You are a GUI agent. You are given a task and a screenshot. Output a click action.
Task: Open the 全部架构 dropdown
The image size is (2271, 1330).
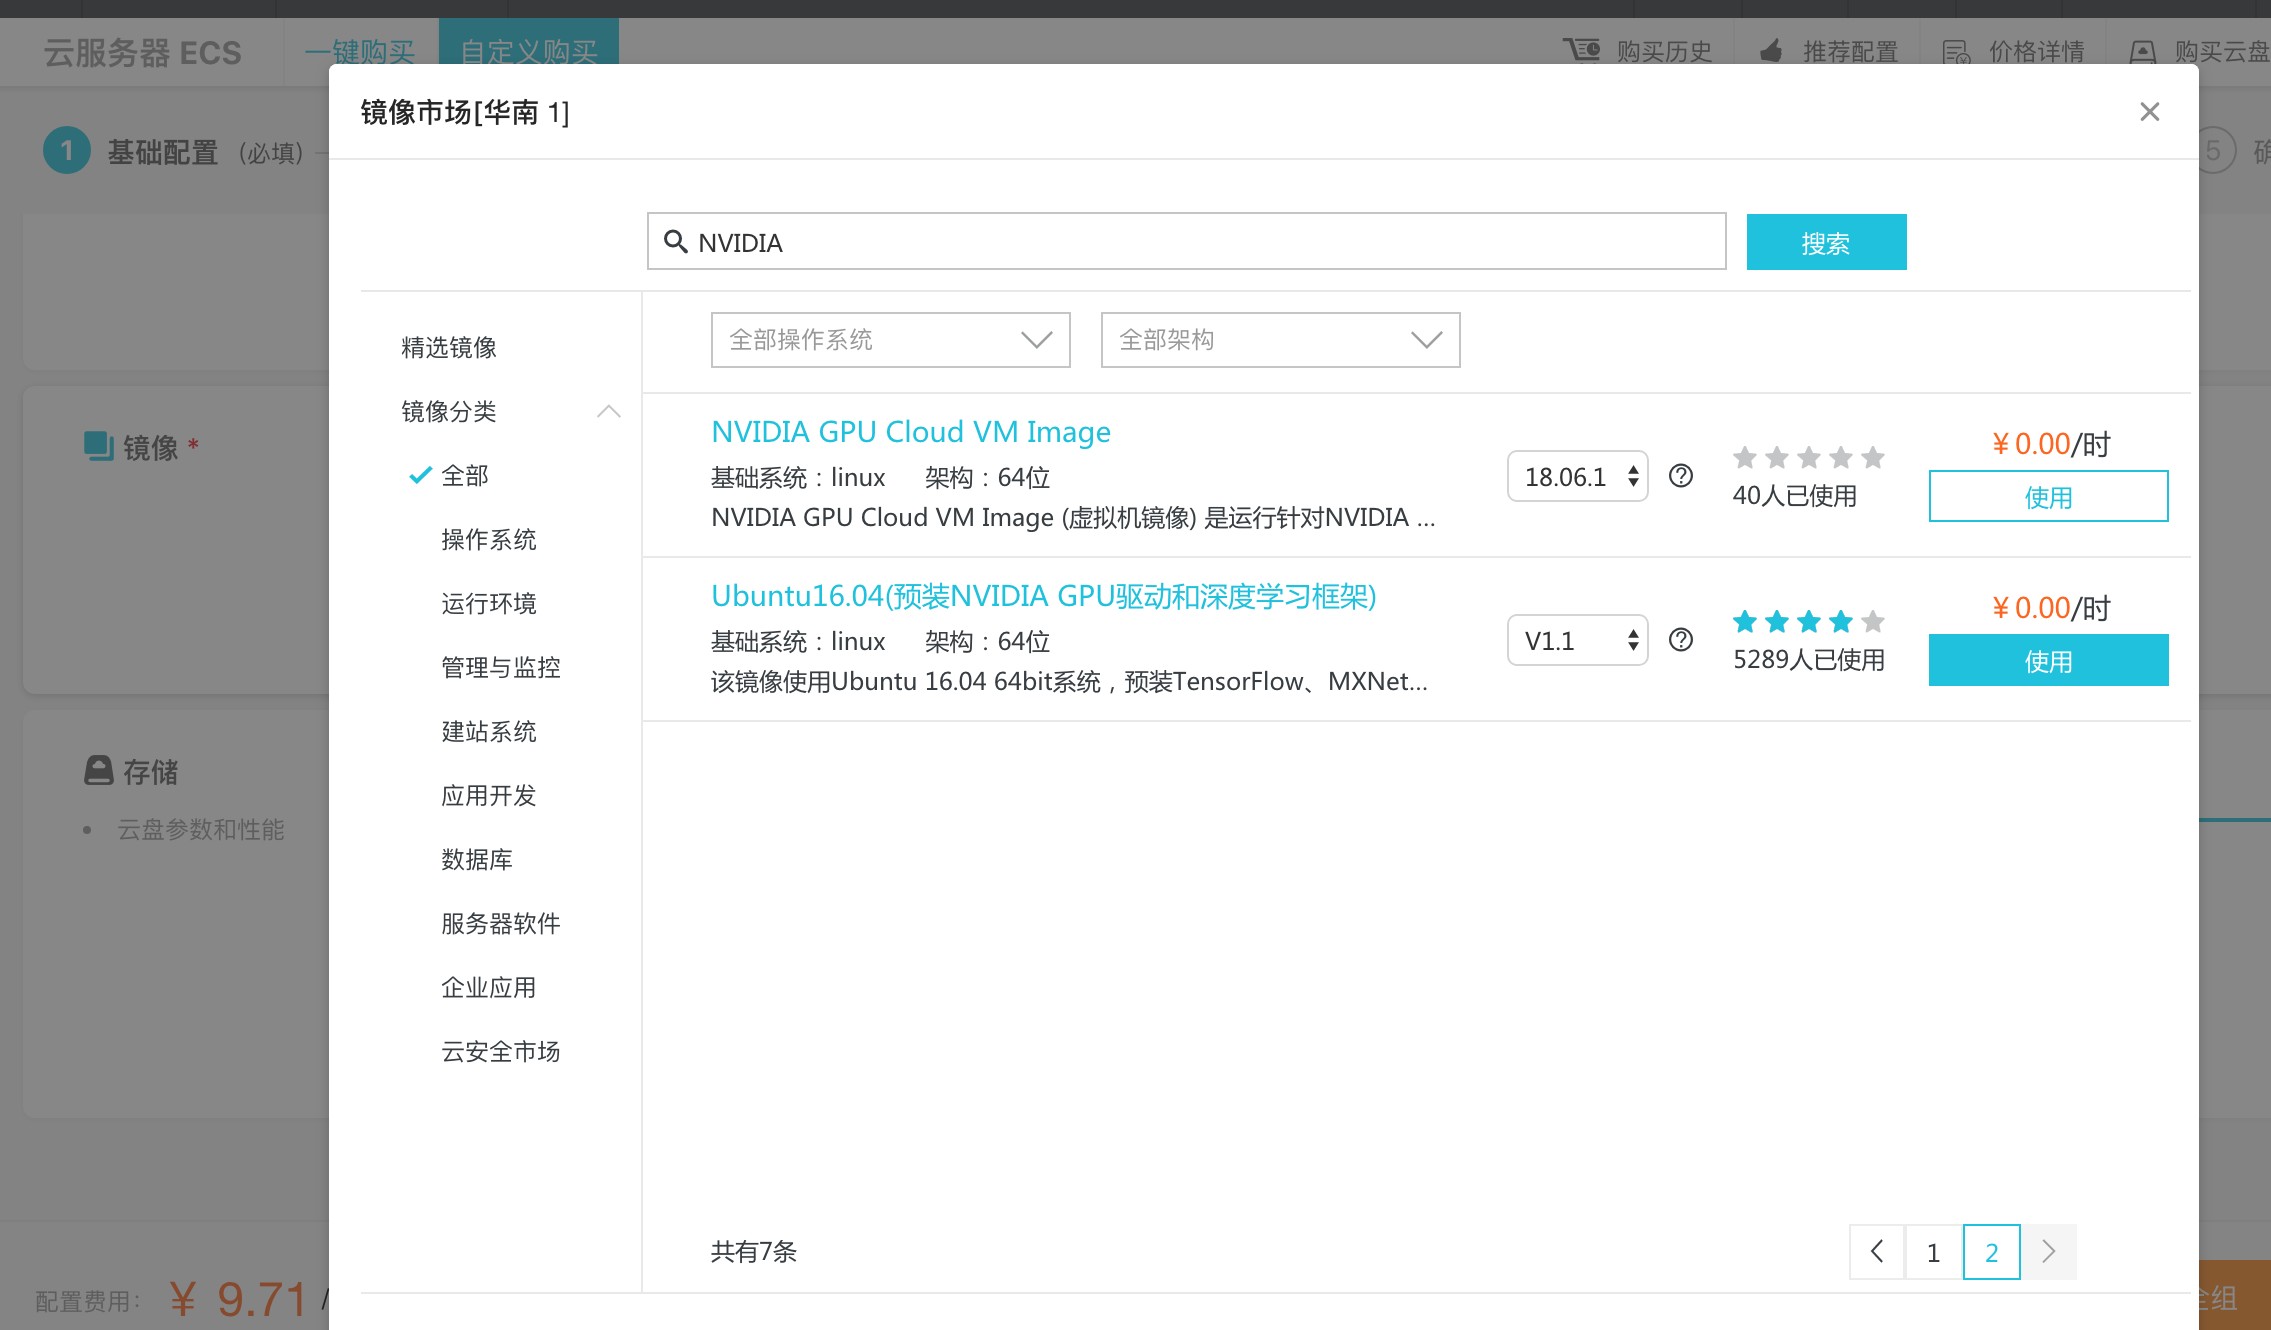(1281, 340)
